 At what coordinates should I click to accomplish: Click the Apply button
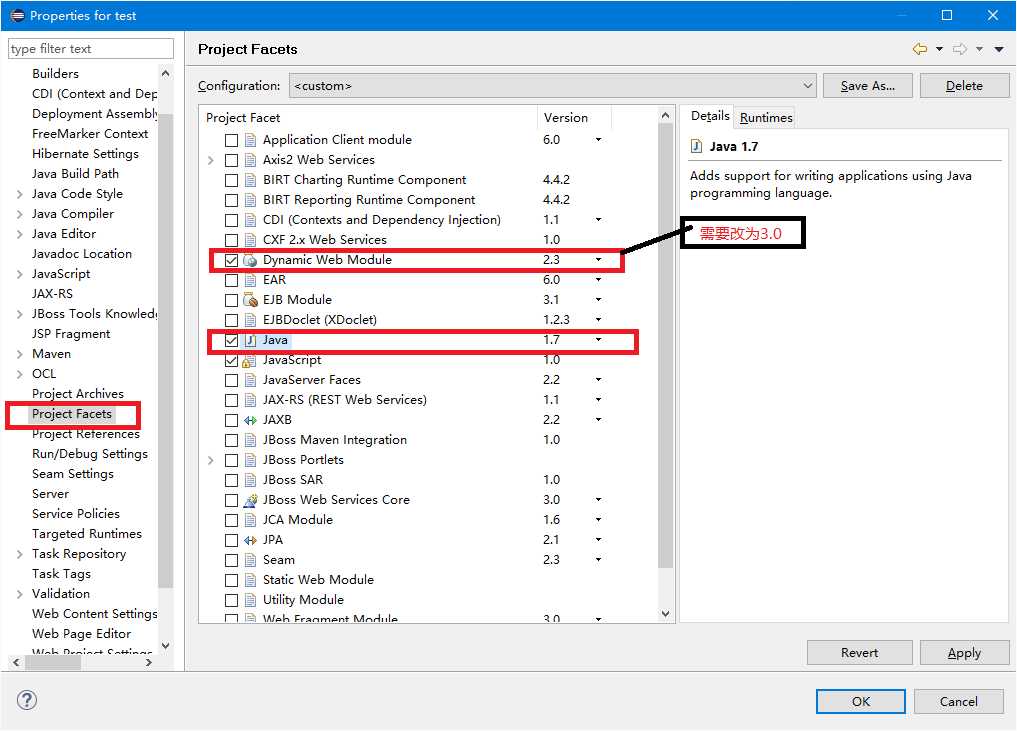(964, 653)
